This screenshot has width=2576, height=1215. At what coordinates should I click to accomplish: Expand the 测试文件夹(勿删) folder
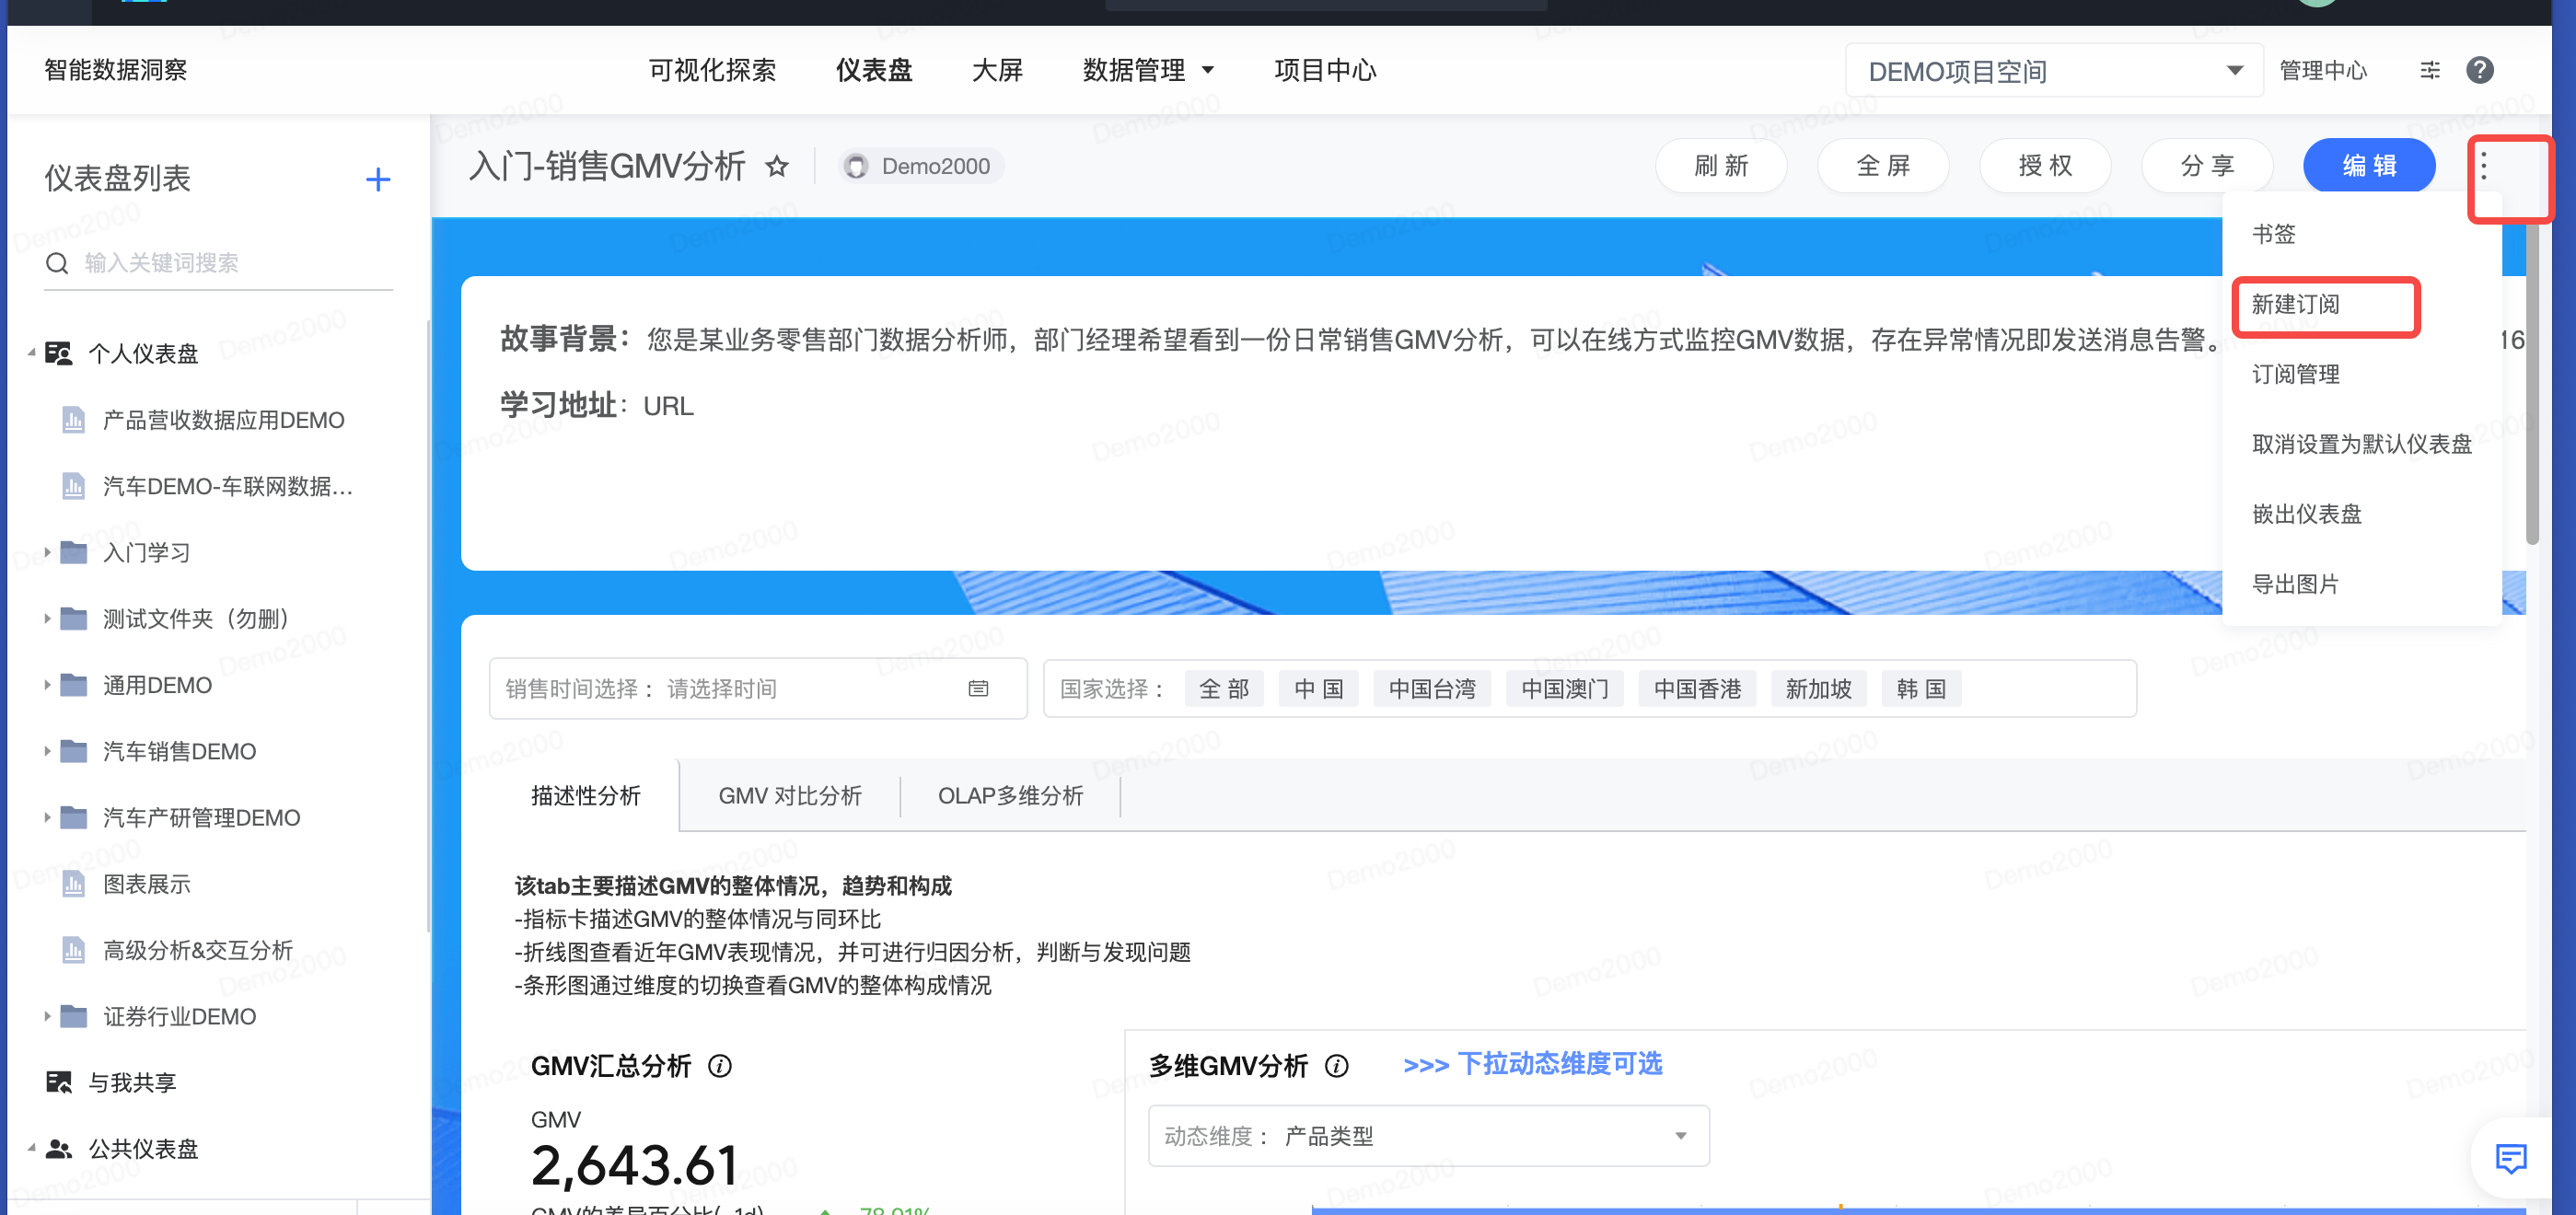tap(46, 619)
